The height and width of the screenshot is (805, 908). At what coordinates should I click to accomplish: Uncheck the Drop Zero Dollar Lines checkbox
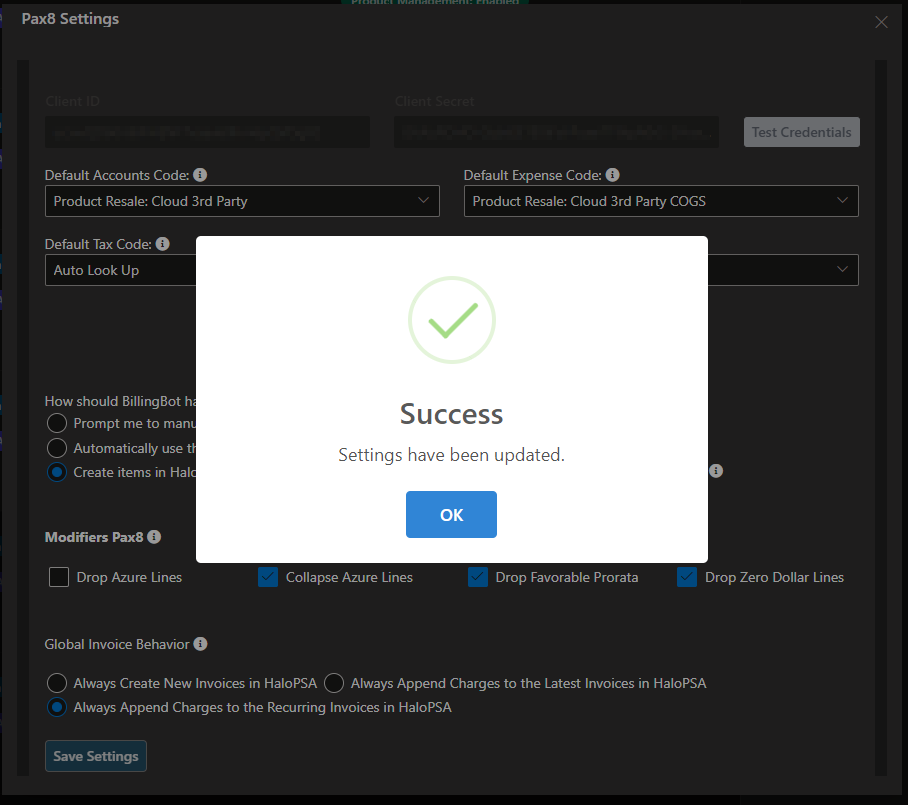click(x=687, y=577)
